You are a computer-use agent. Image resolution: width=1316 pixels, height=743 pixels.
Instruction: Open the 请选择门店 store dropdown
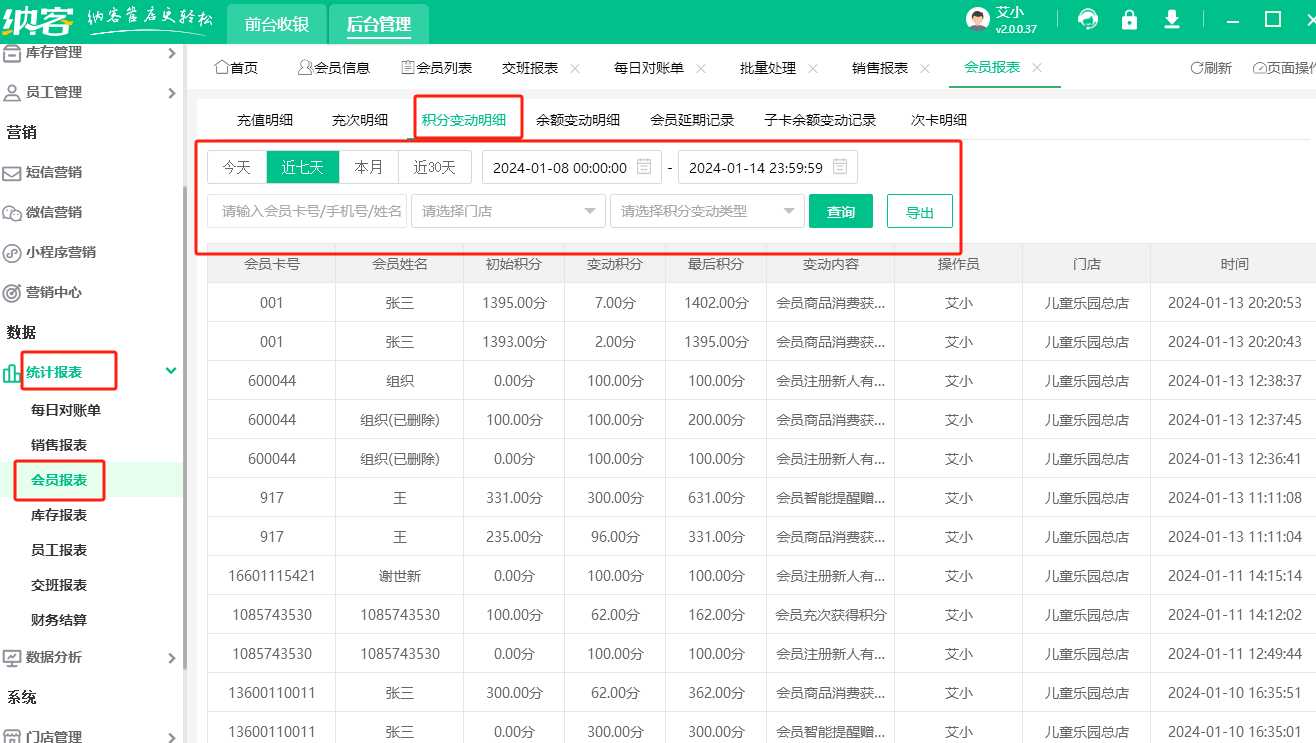click(x=508, y=211)
